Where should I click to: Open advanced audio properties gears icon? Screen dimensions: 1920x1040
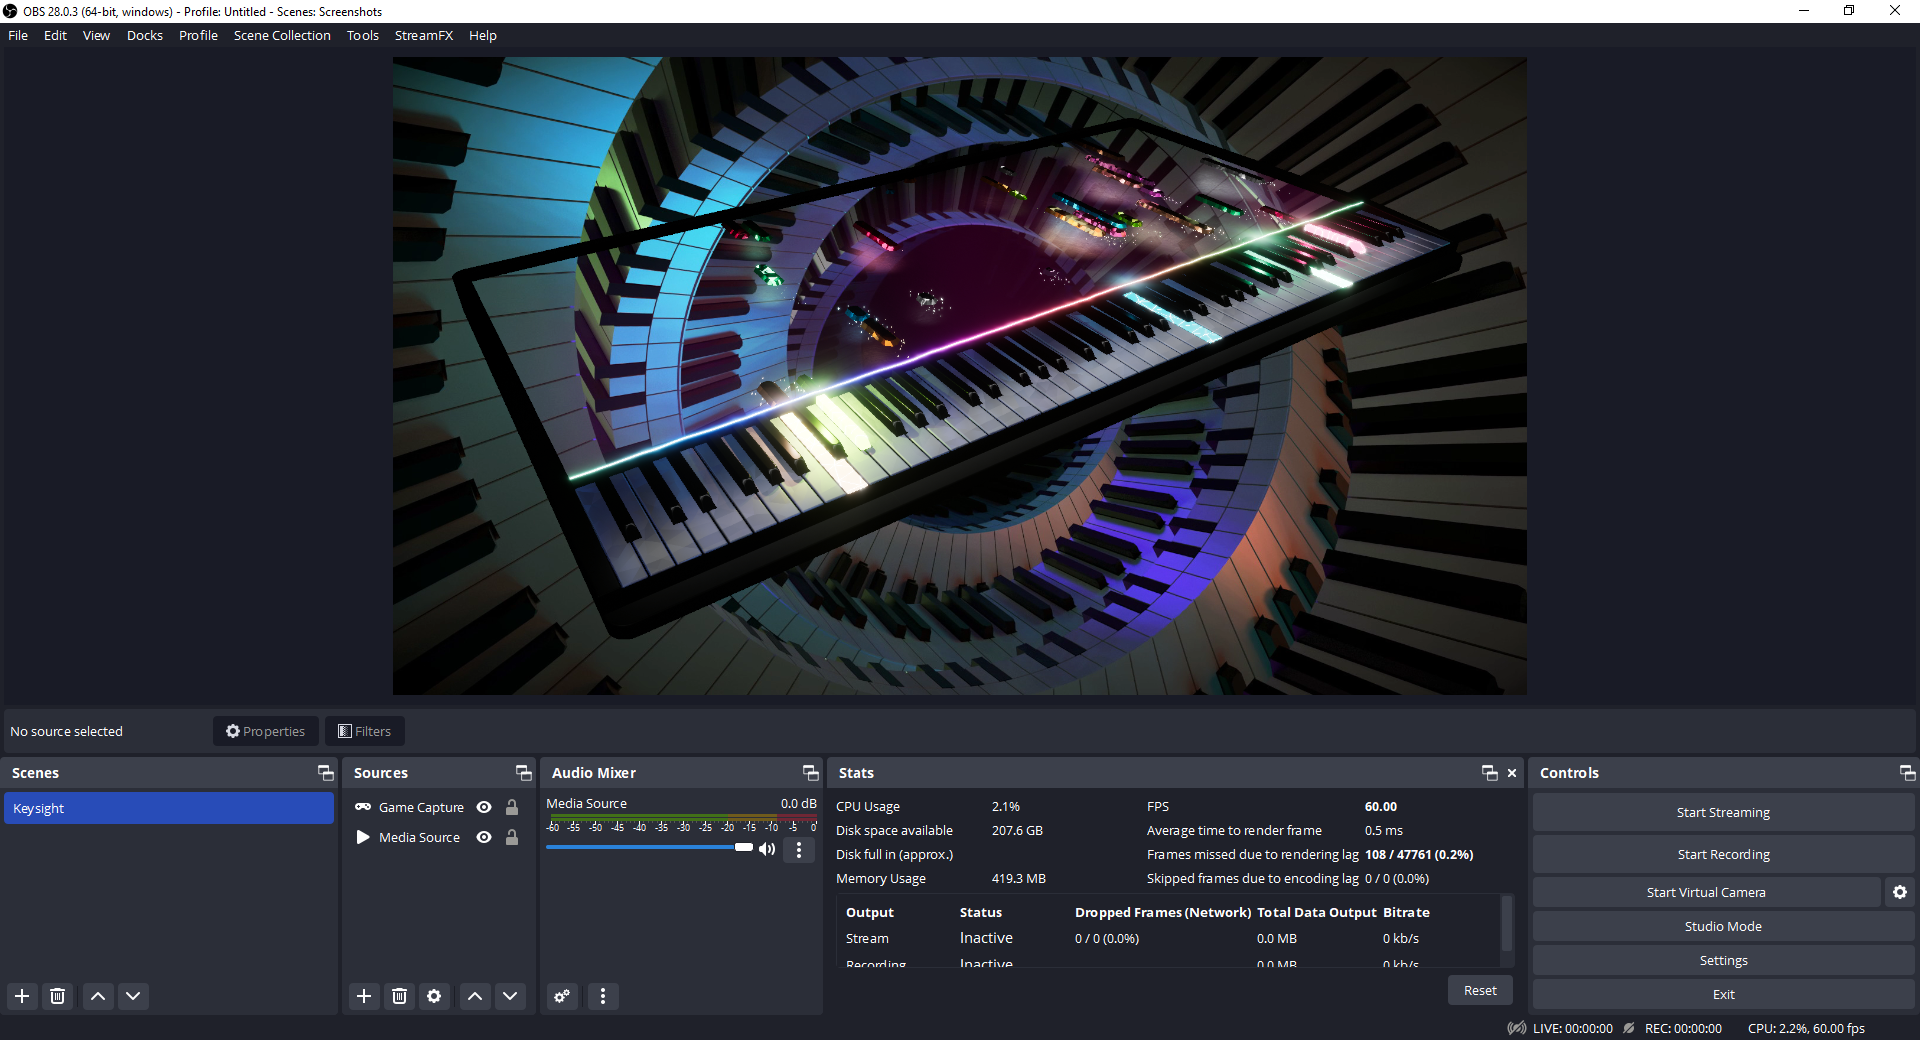[562, 996]
